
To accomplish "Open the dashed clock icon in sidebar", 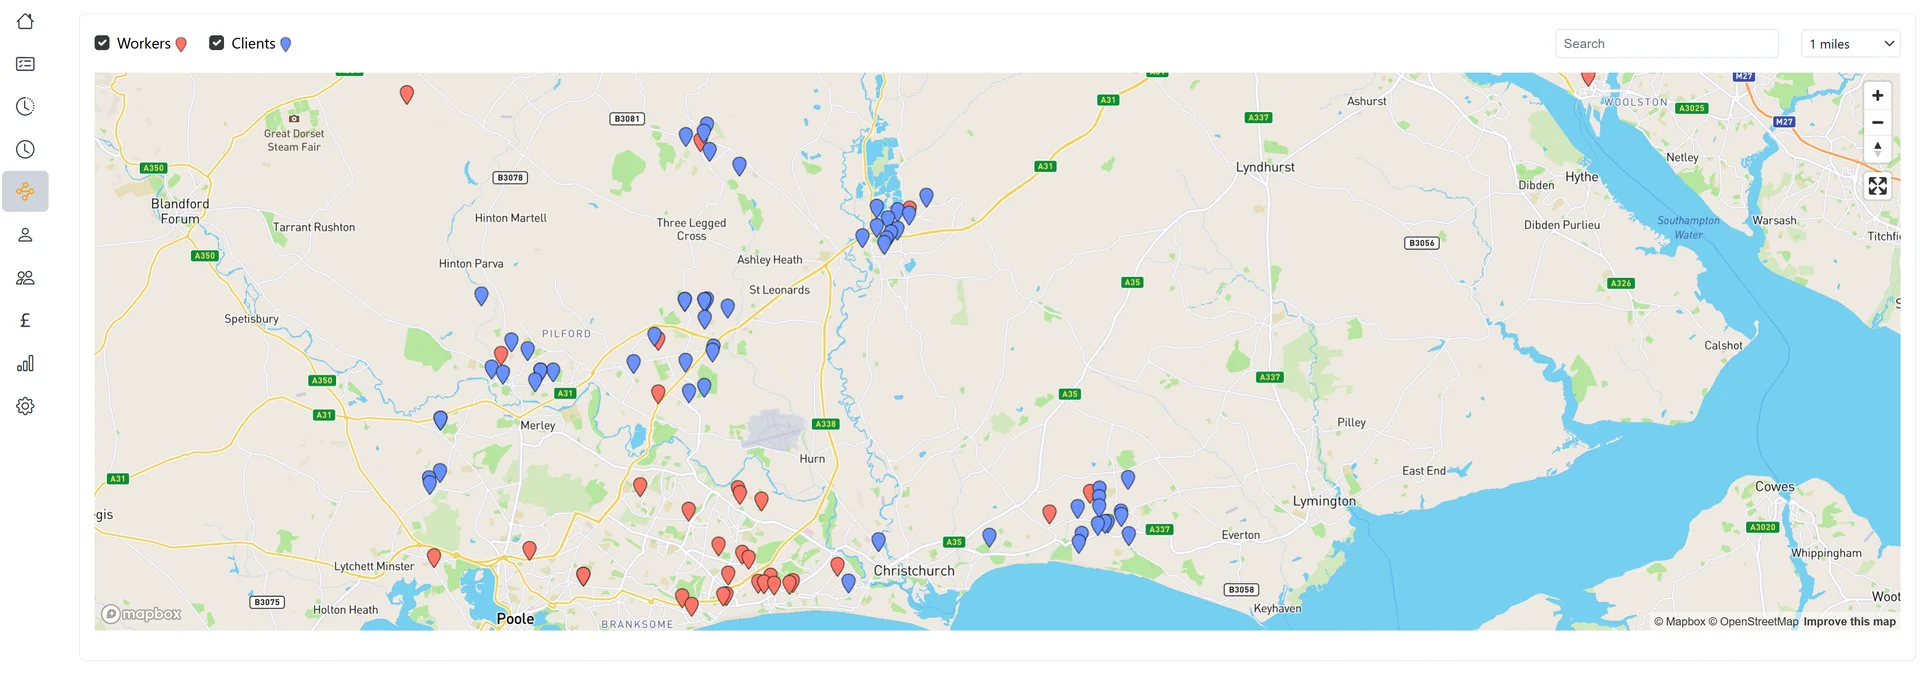I will (25, 106).
